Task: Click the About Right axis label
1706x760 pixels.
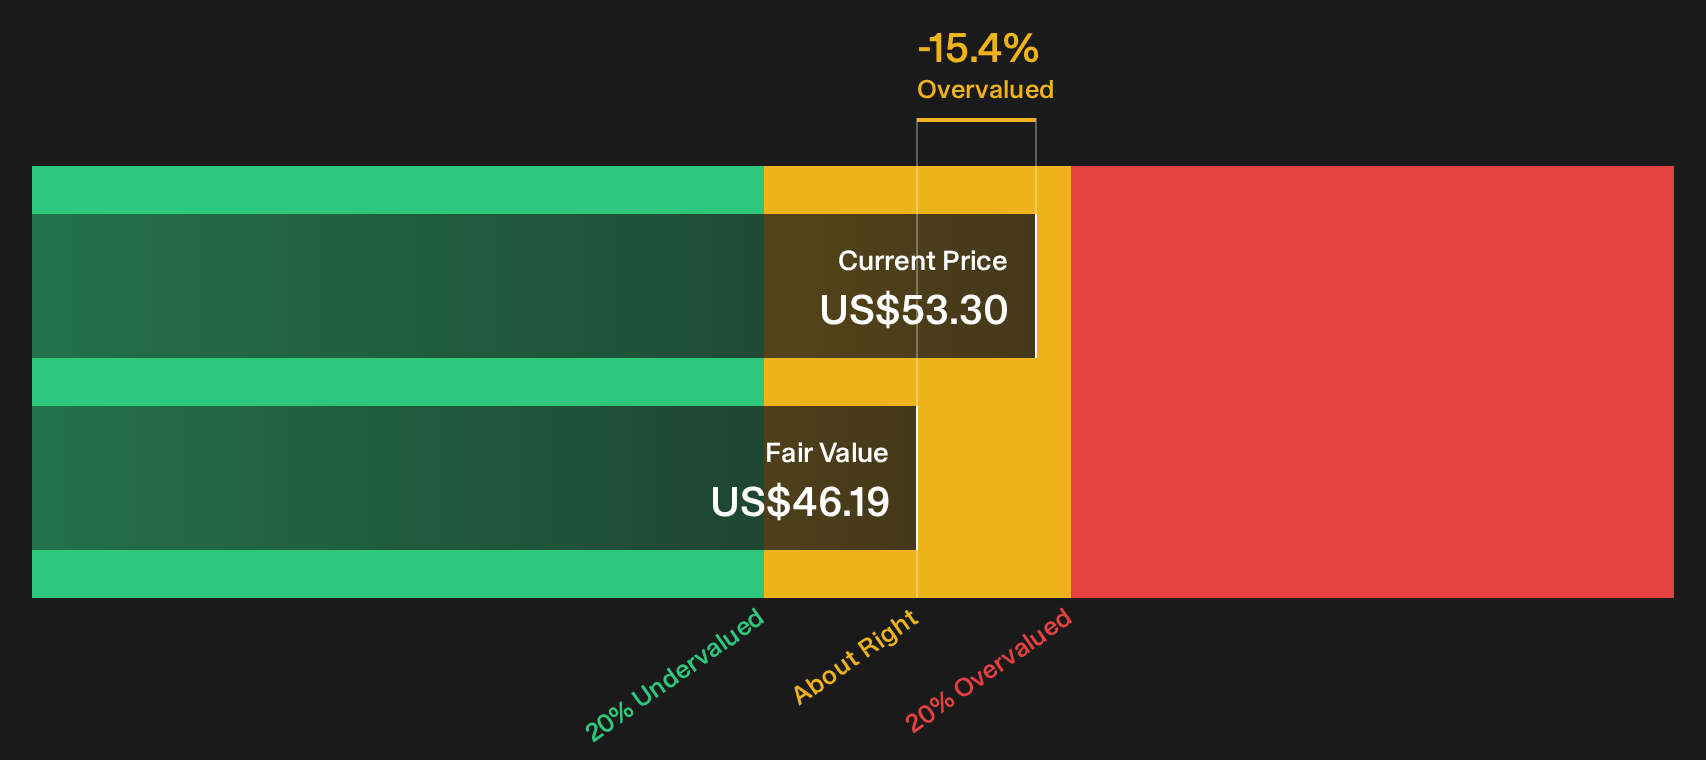Action: [855, 657]
